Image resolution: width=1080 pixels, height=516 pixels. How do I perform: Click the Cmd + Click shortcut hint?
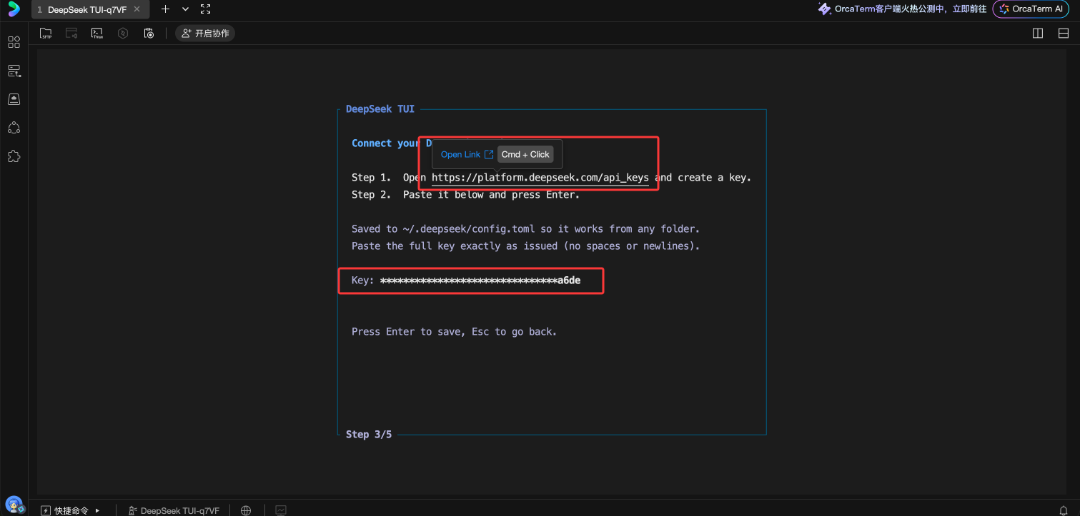526,154
